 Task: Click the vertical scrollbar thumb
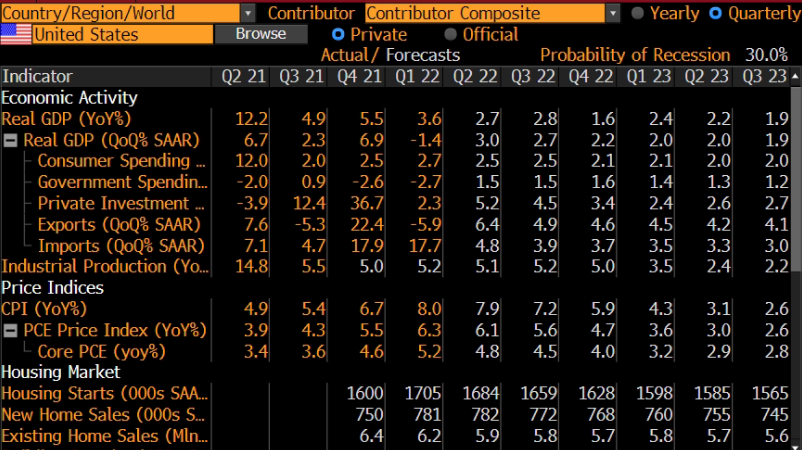pyautogui.click(x=796, y=179)
